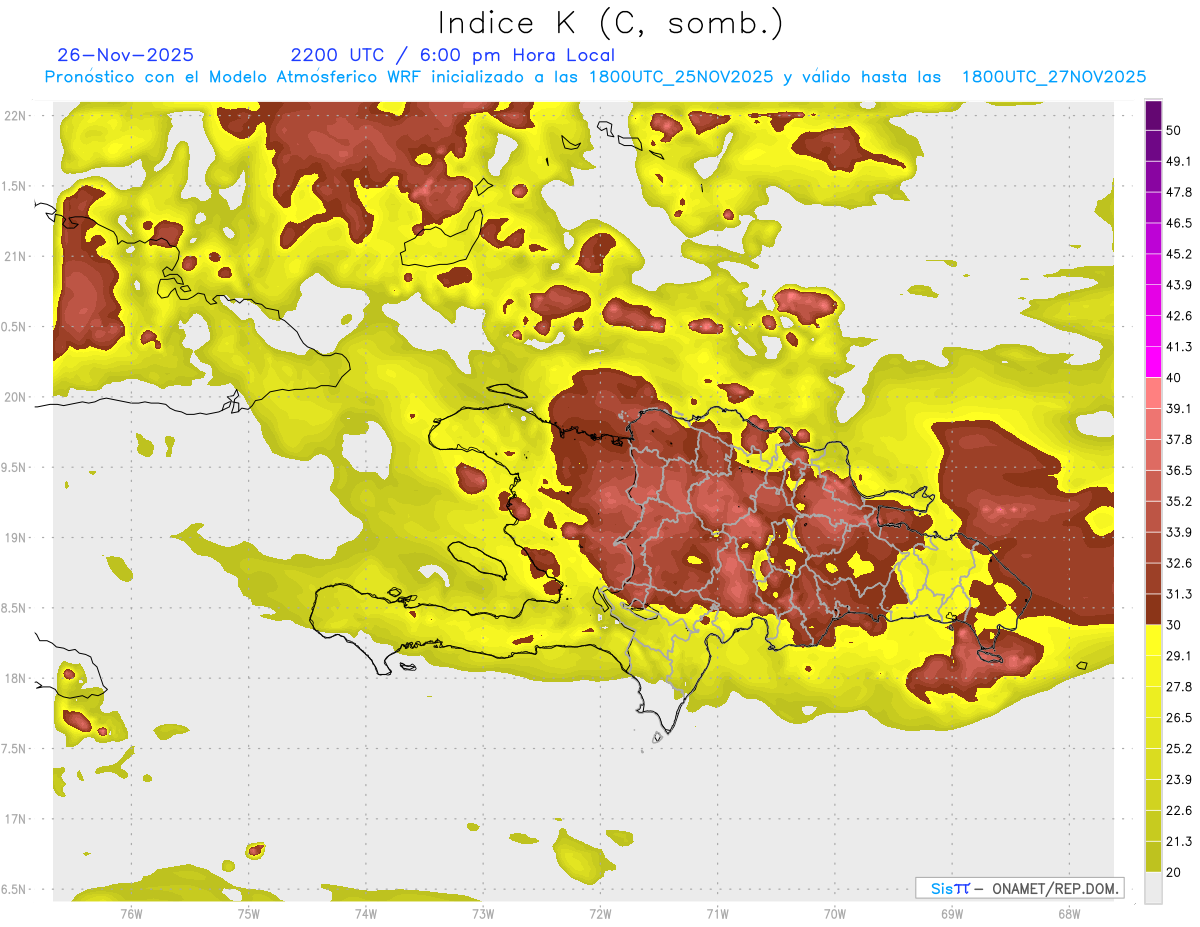Click the "22N" latitude label

click(x=15, y=115)
